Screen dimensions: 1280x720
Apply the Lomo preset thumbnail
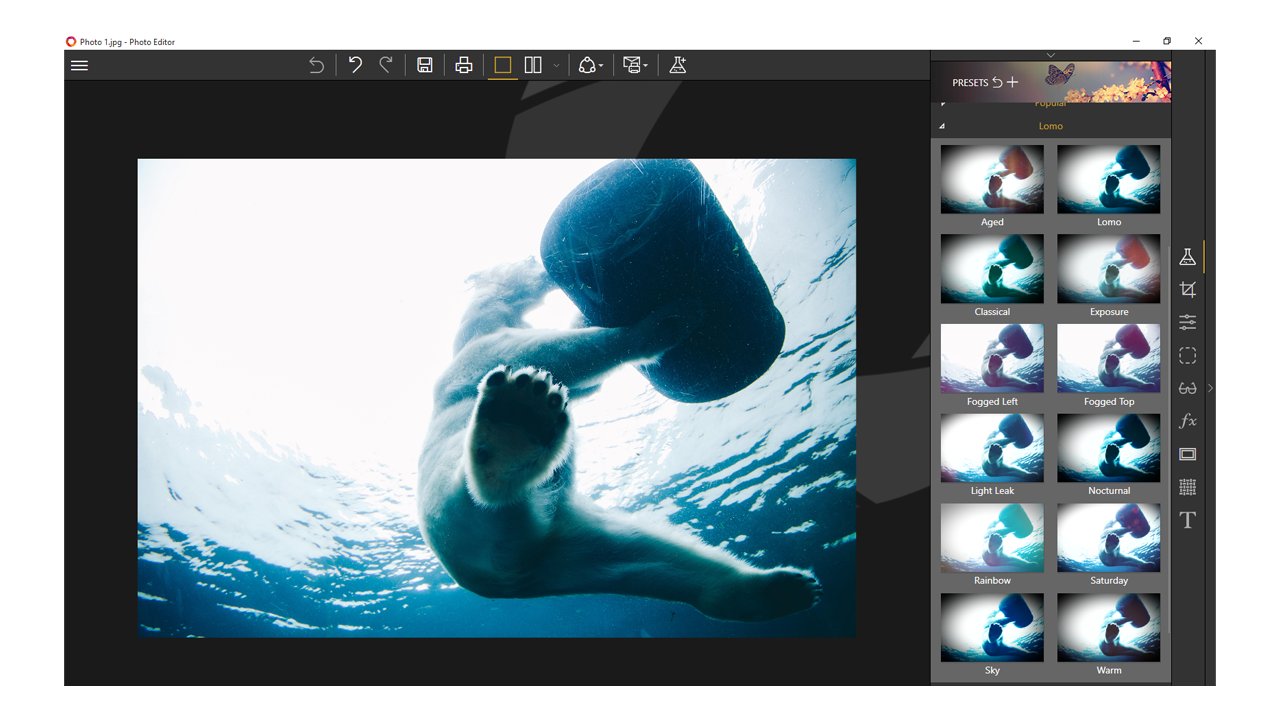coord(1109,180)
